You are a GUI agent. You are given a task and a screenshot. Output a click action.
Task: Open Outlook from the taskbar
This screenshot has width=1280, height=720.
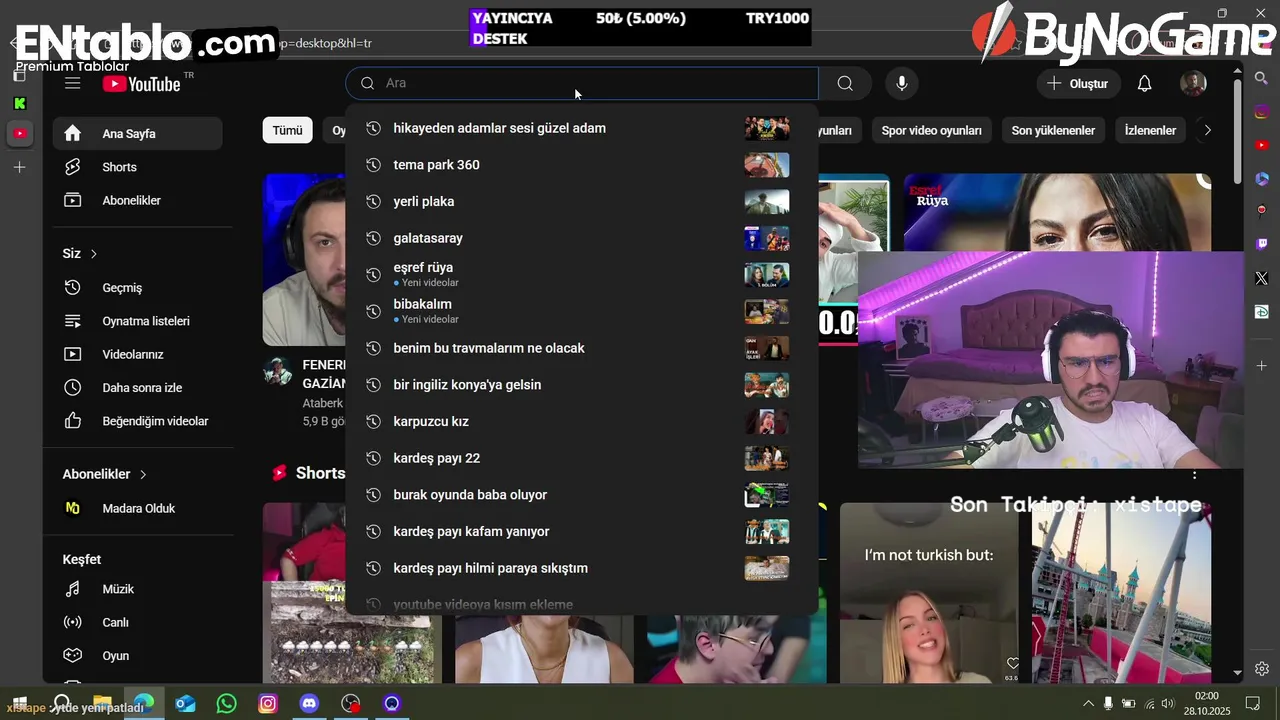point(185,704)
